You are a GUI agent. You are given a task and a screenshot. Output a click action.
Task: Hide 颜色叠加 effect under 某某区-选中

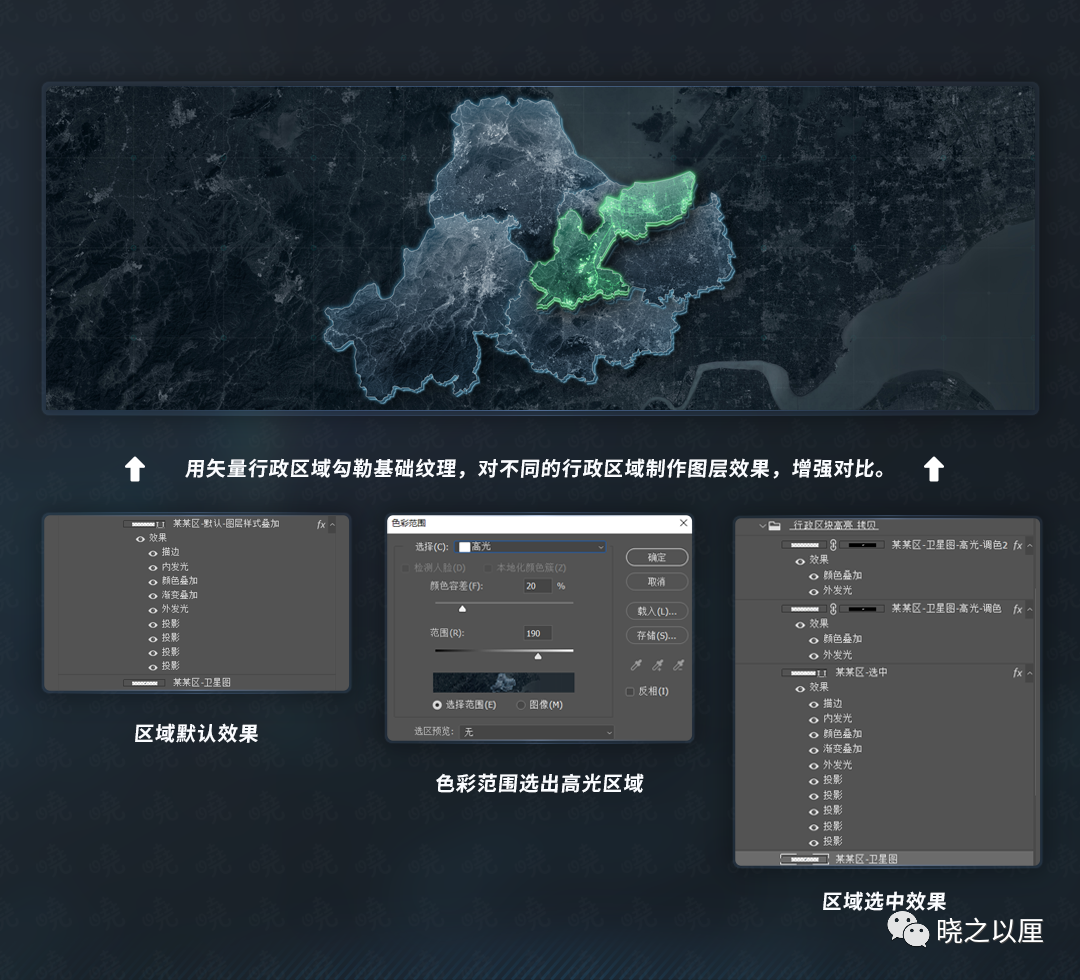point(813,735)
